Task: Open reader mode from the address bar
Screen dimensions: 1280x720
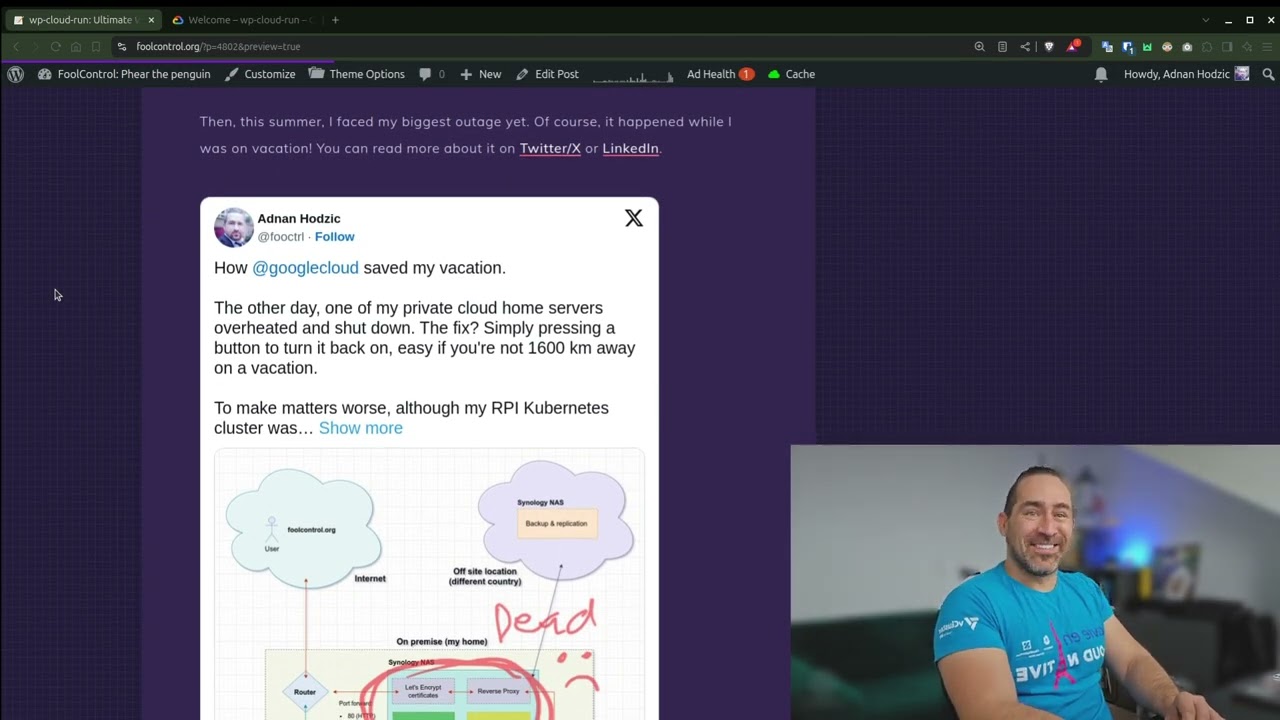Action: [x=1002, y=46]
